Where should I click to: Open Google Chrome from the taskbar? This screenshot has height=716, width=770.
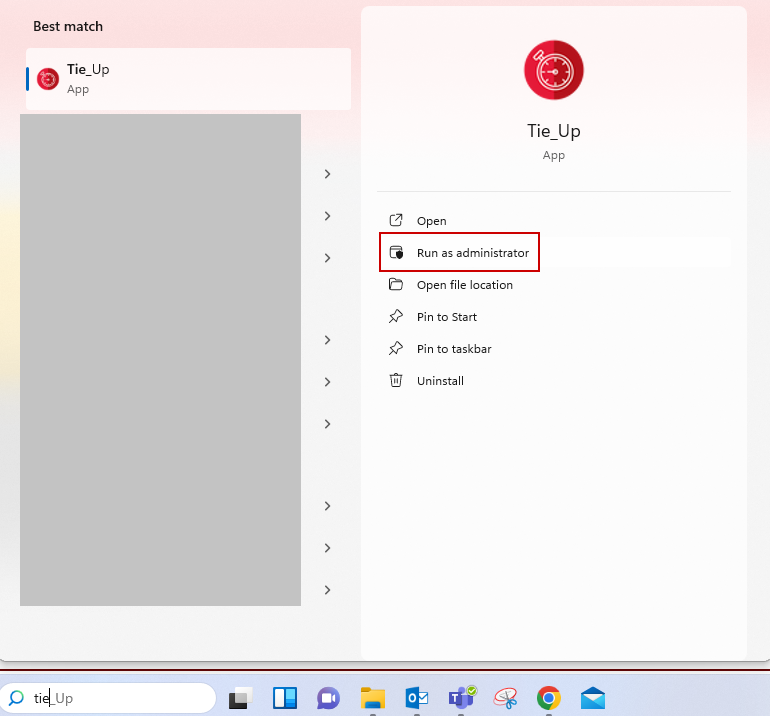(548, 698)
